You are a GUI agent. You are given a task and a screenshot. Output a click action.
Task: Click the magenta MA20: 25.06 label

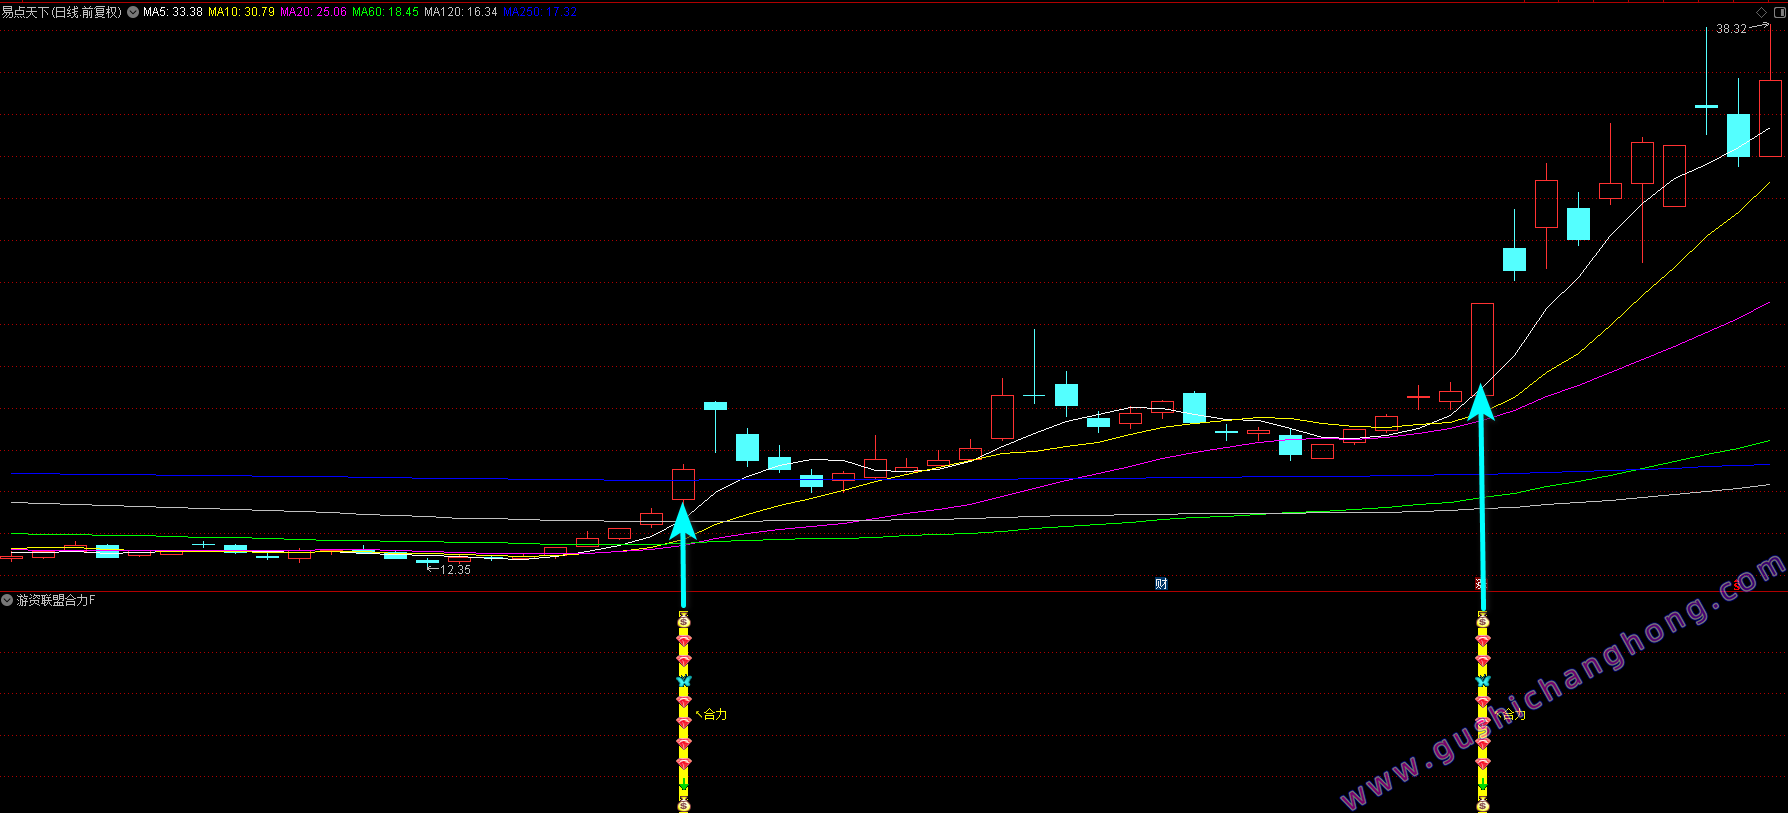(x=313, y=12)
